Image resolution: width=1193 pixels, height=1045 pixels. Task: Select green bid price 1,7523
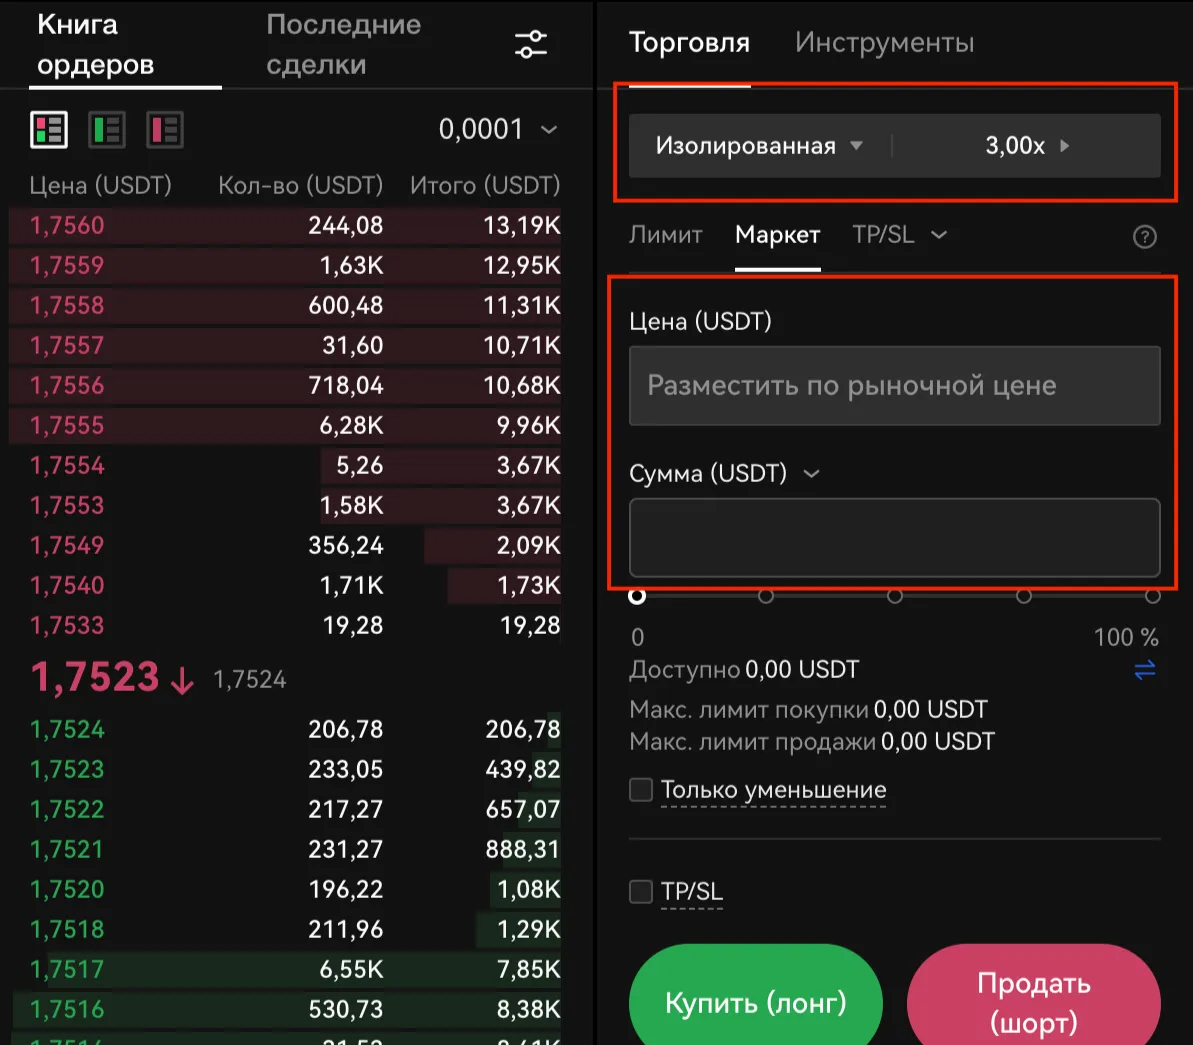[67, 769]
